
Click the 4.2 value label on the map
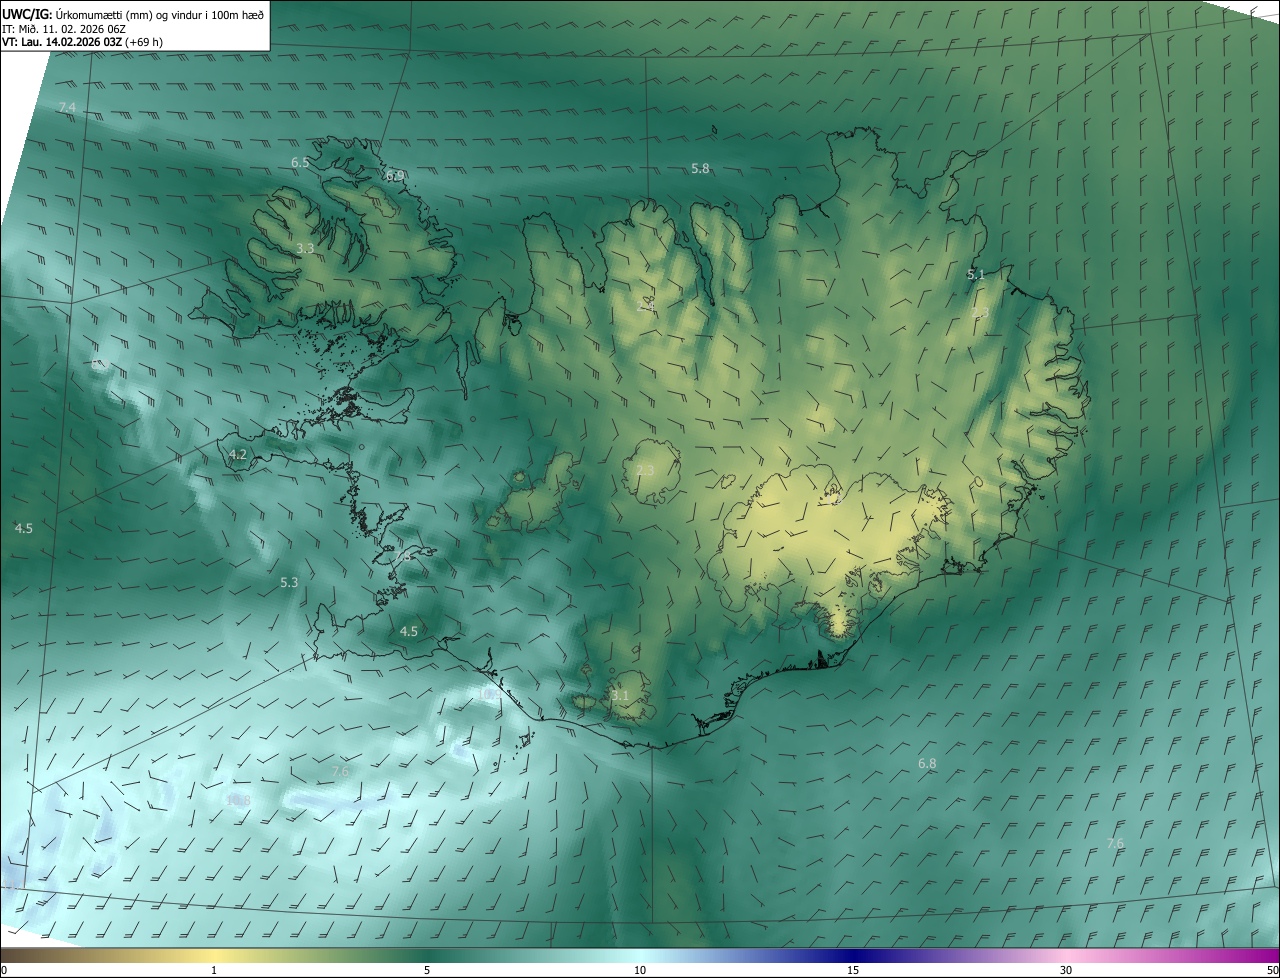238,455
